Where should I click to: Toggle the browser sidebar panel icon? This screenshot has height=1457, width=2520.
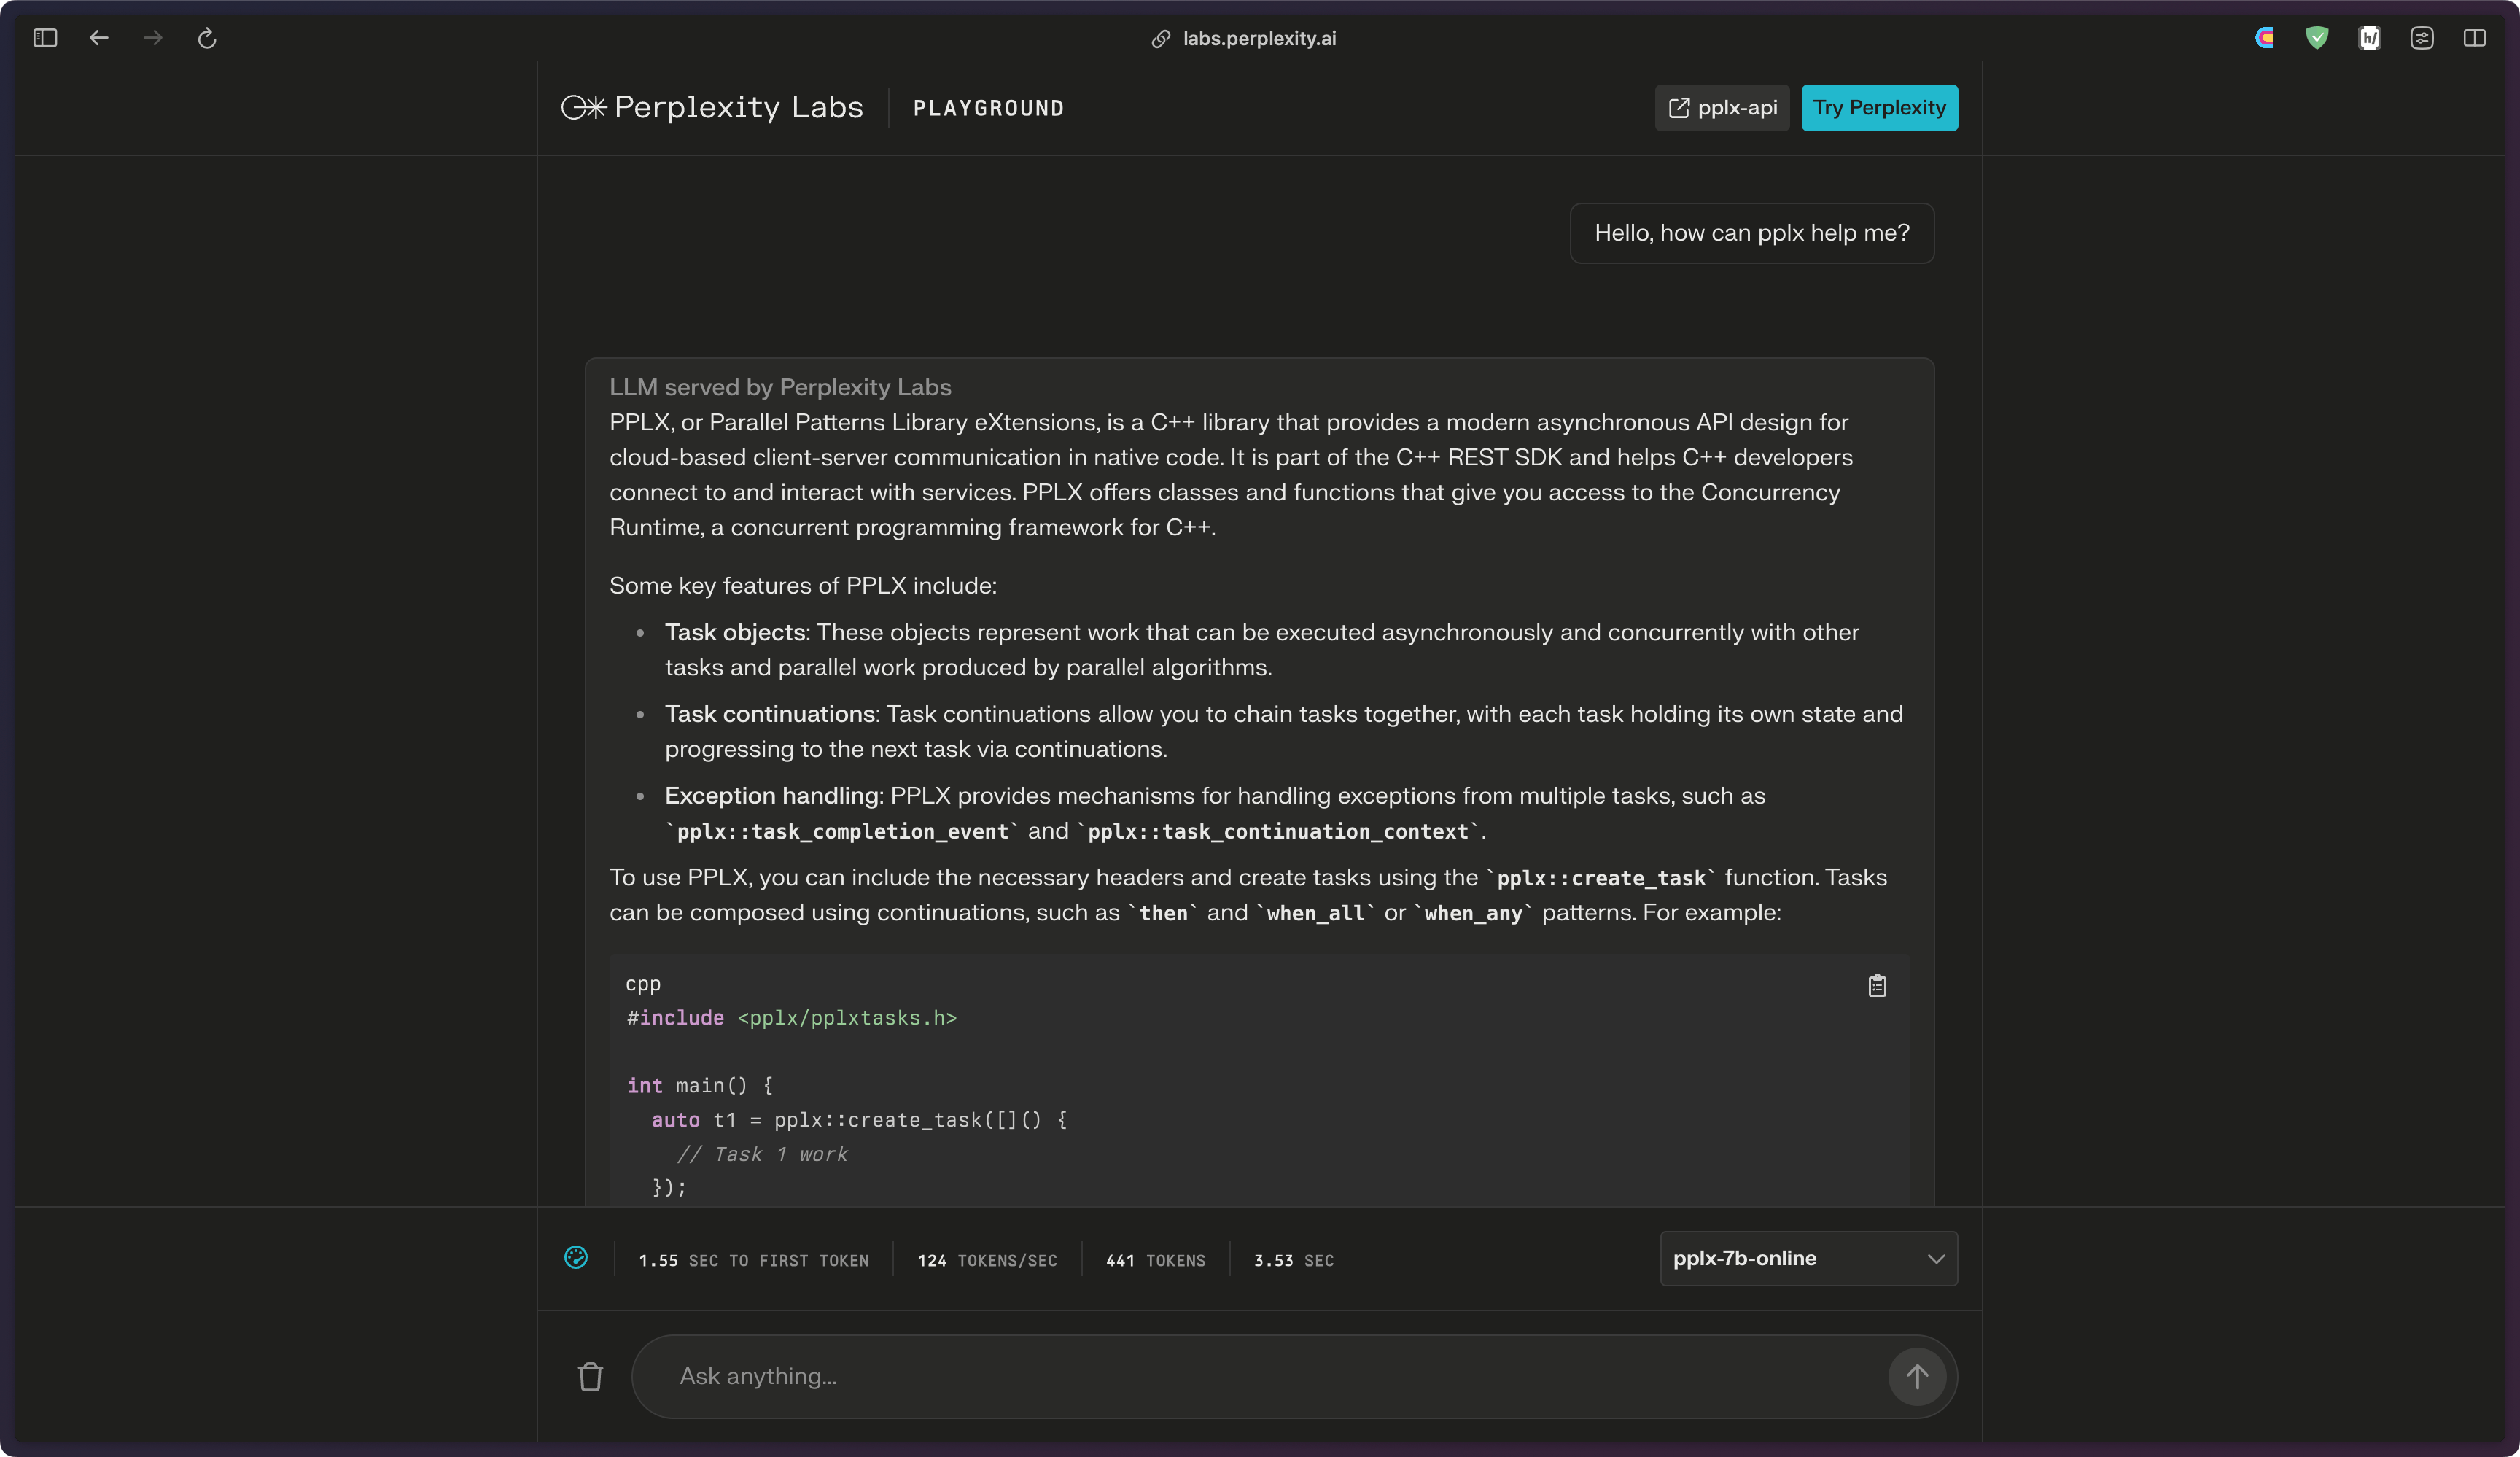(x=45, y=38)
